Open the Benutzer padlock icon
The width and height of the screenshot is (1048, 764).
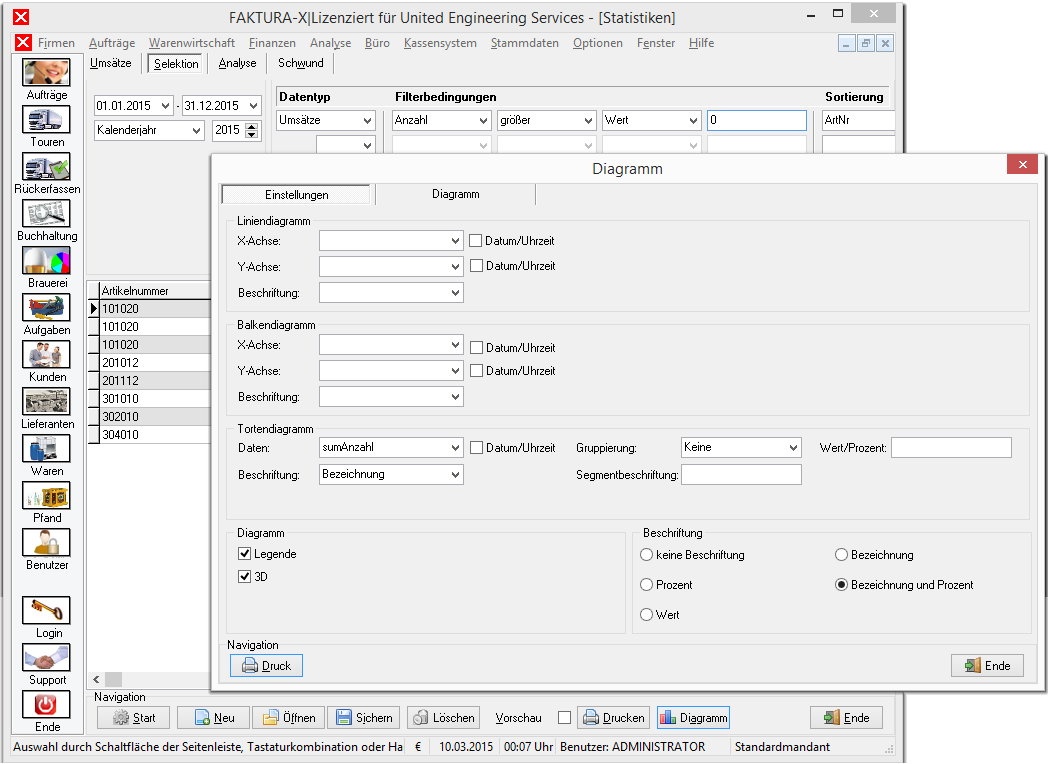(x=46, y=542)
